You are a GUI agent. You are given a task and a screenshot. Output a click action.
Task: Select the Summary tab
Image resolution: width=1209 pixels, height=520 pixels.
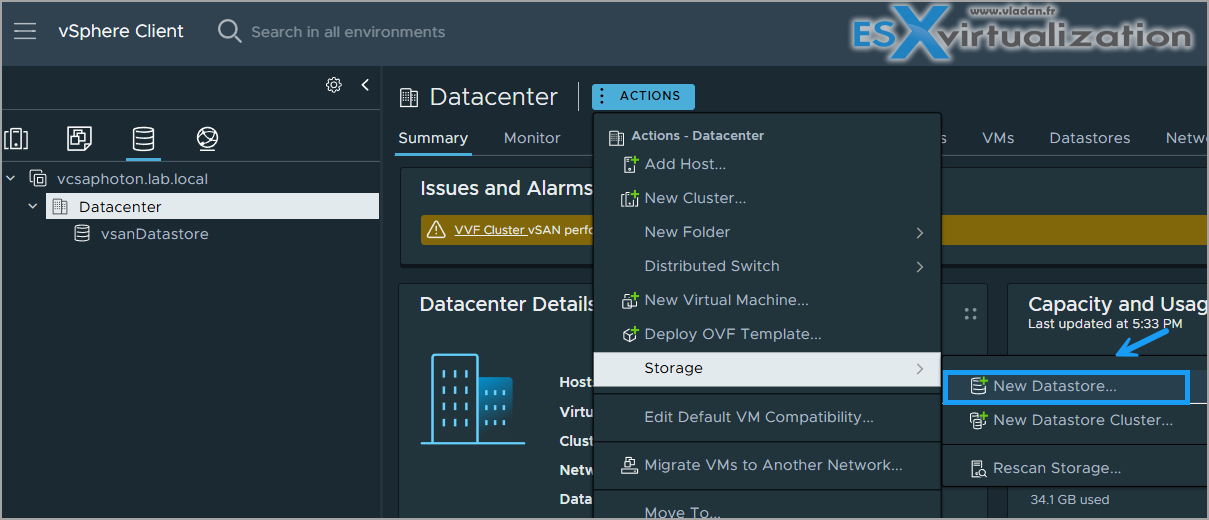(433, 138)
